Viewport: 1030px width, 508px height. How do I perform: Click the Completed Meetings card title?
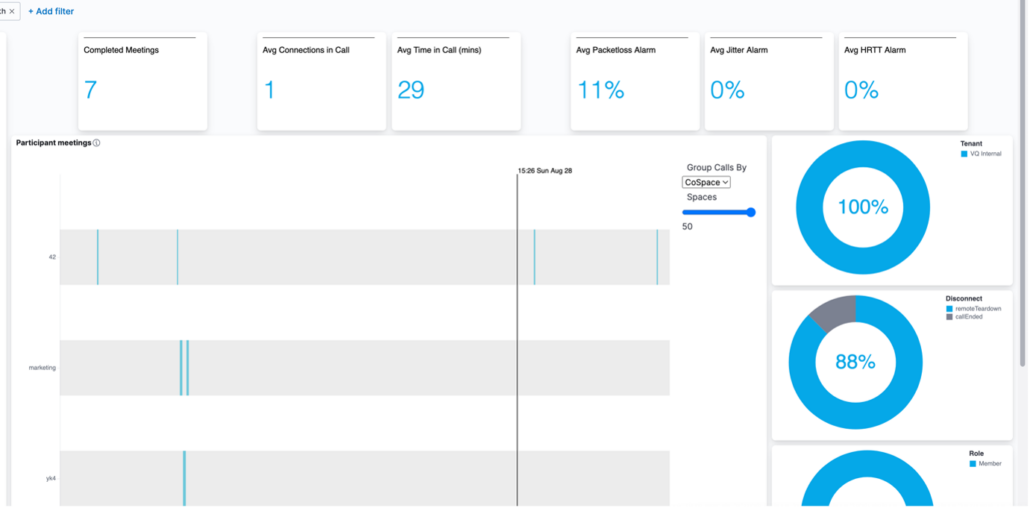coord(121,50)
